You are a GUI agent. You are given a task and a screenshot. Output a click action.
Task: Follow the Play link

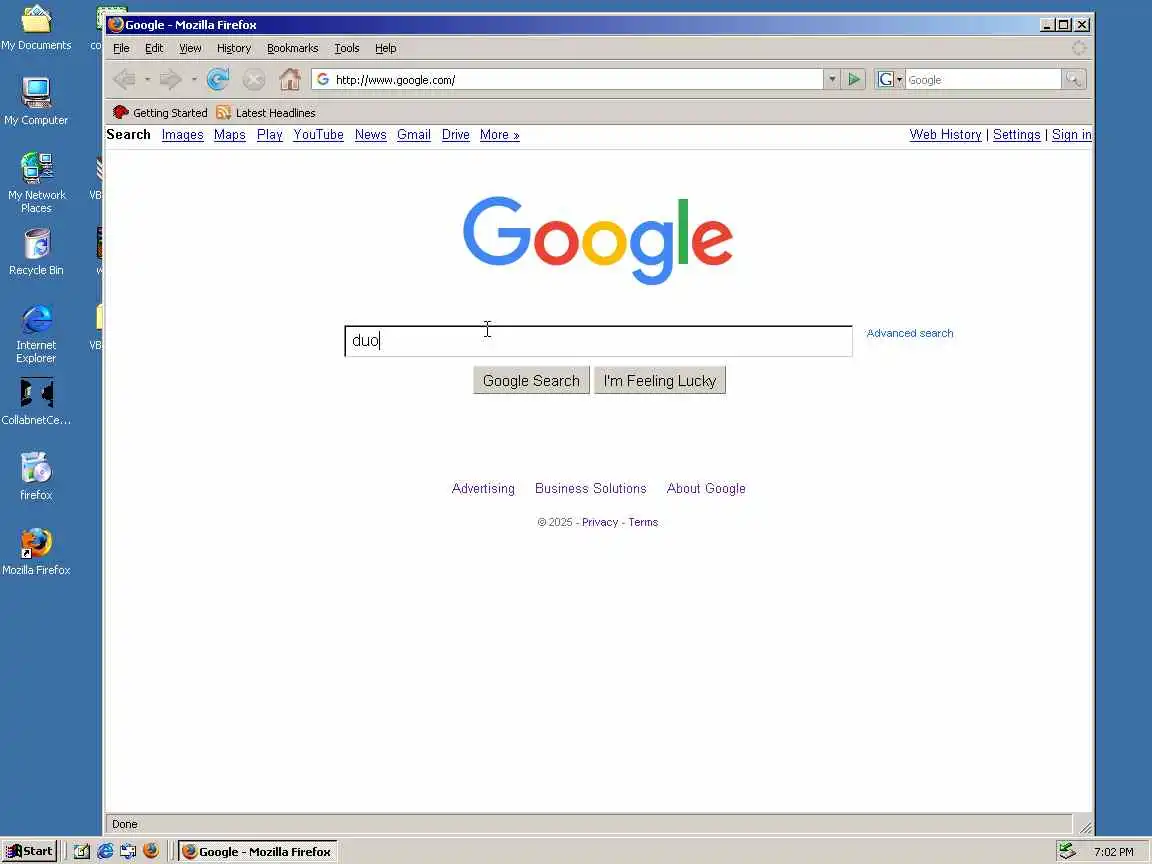270,134
